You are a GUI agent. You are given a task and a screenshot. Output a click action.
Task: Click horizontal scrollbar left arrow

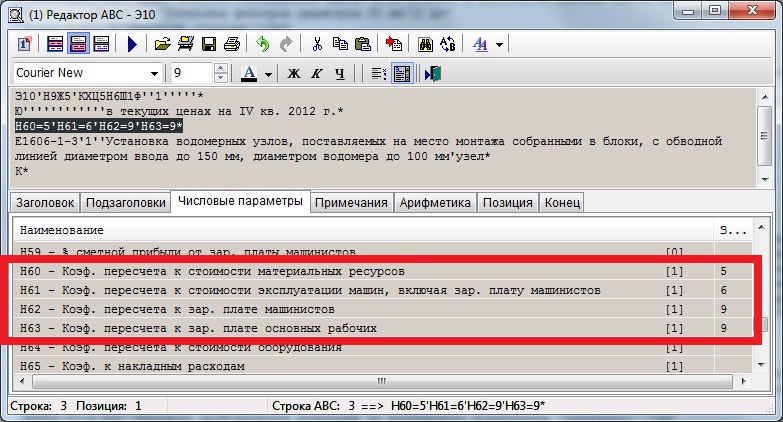click(x=22, y=382)
